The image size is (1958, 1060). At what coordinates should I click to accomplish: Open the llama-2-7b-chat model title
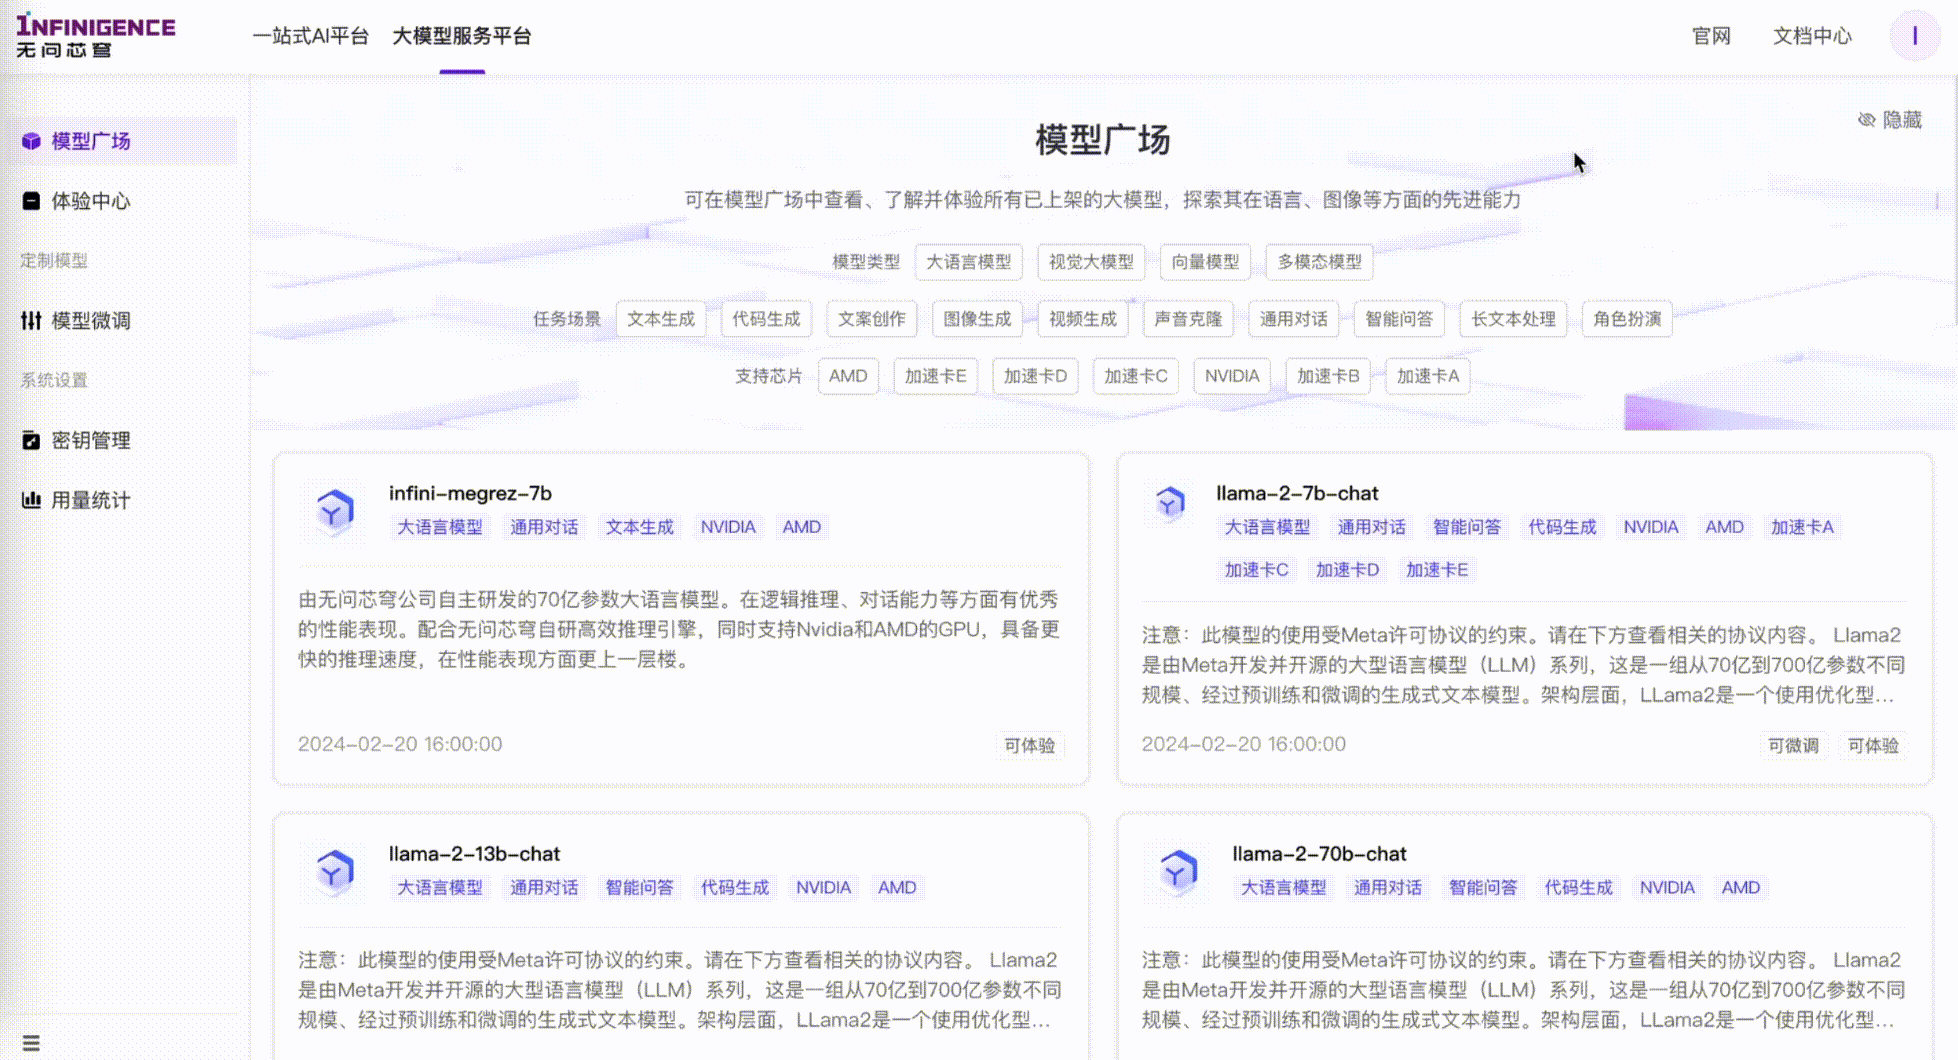coord(1297,493)
